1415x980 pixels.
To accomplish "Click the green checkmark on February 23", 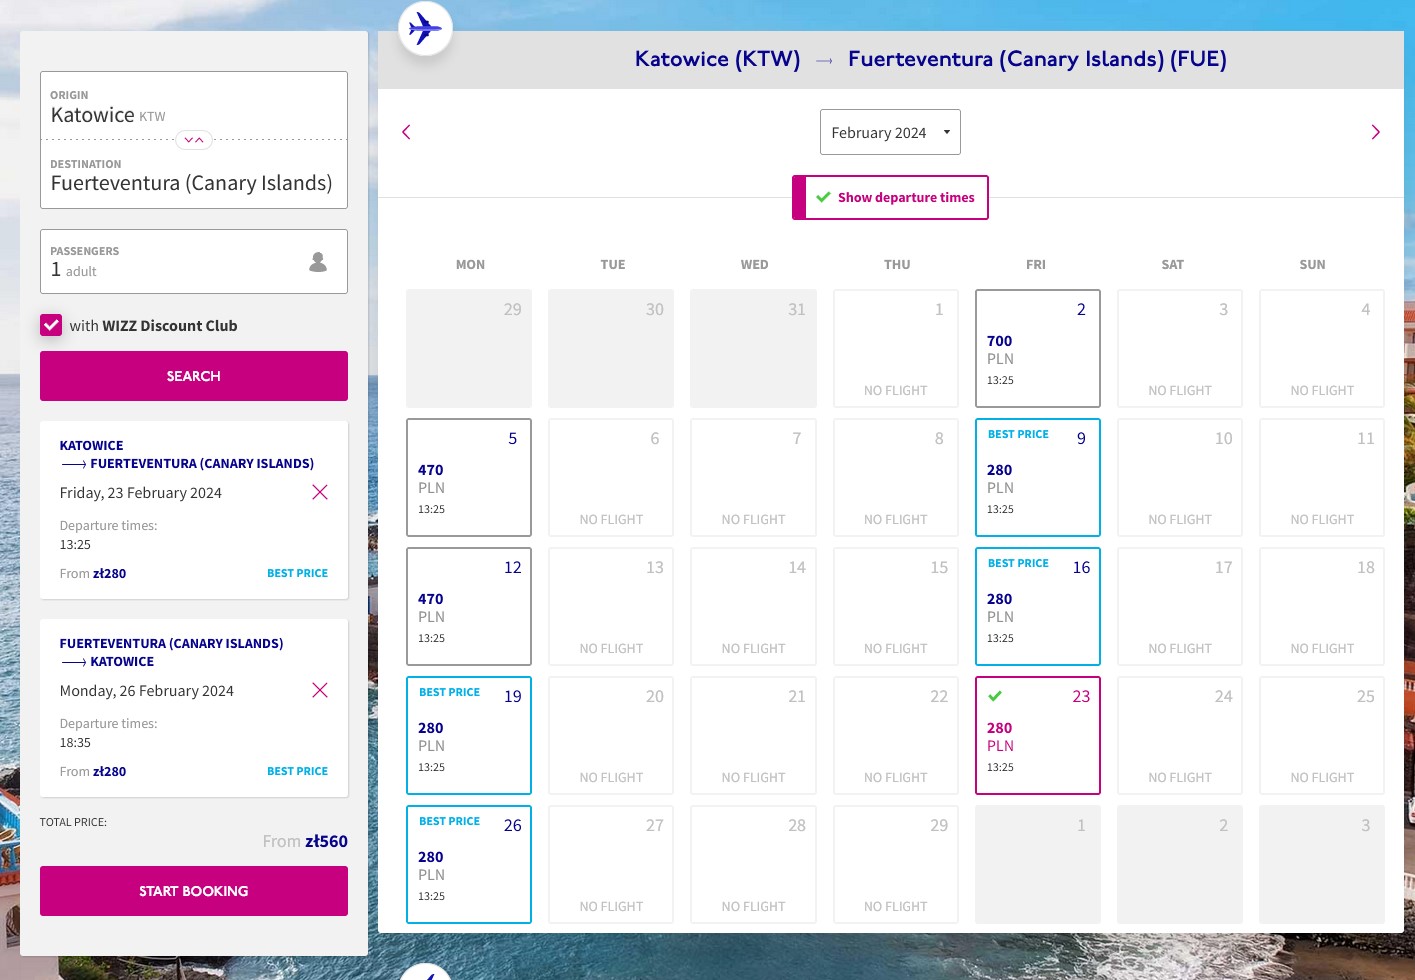I will click(x=995, y=696).
